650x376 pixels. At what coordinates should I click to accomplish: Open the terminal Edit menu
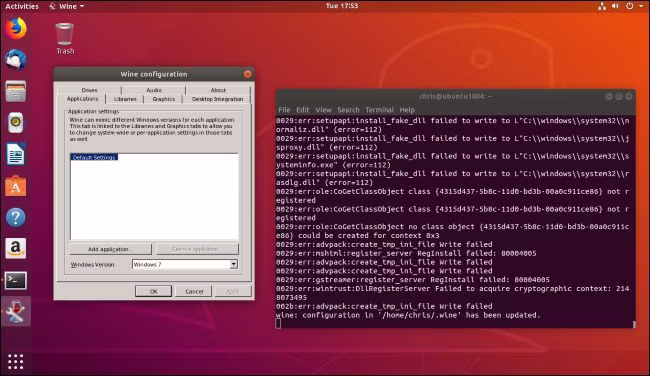(303, 110)
